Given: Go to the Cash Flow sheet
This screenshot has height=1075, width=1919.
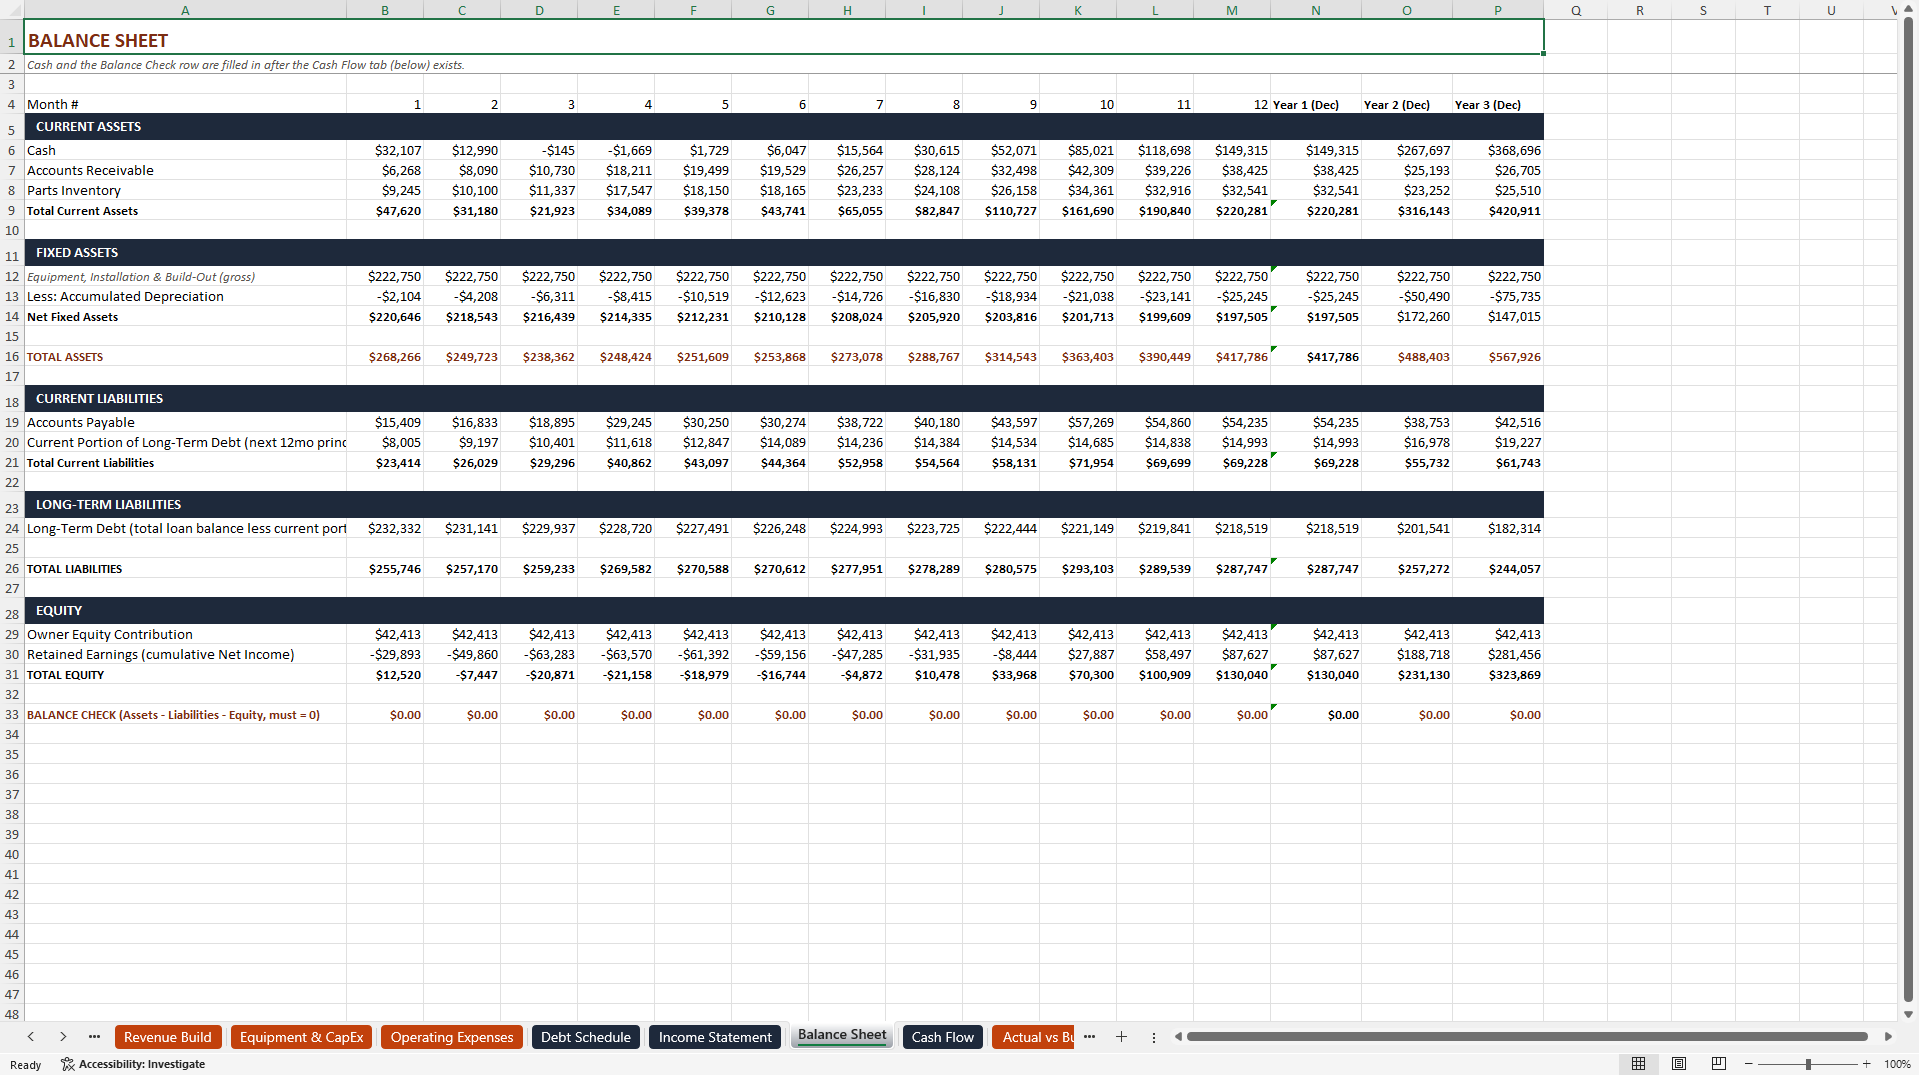Looking at the screenshot, I should (x=943, y=1037).
